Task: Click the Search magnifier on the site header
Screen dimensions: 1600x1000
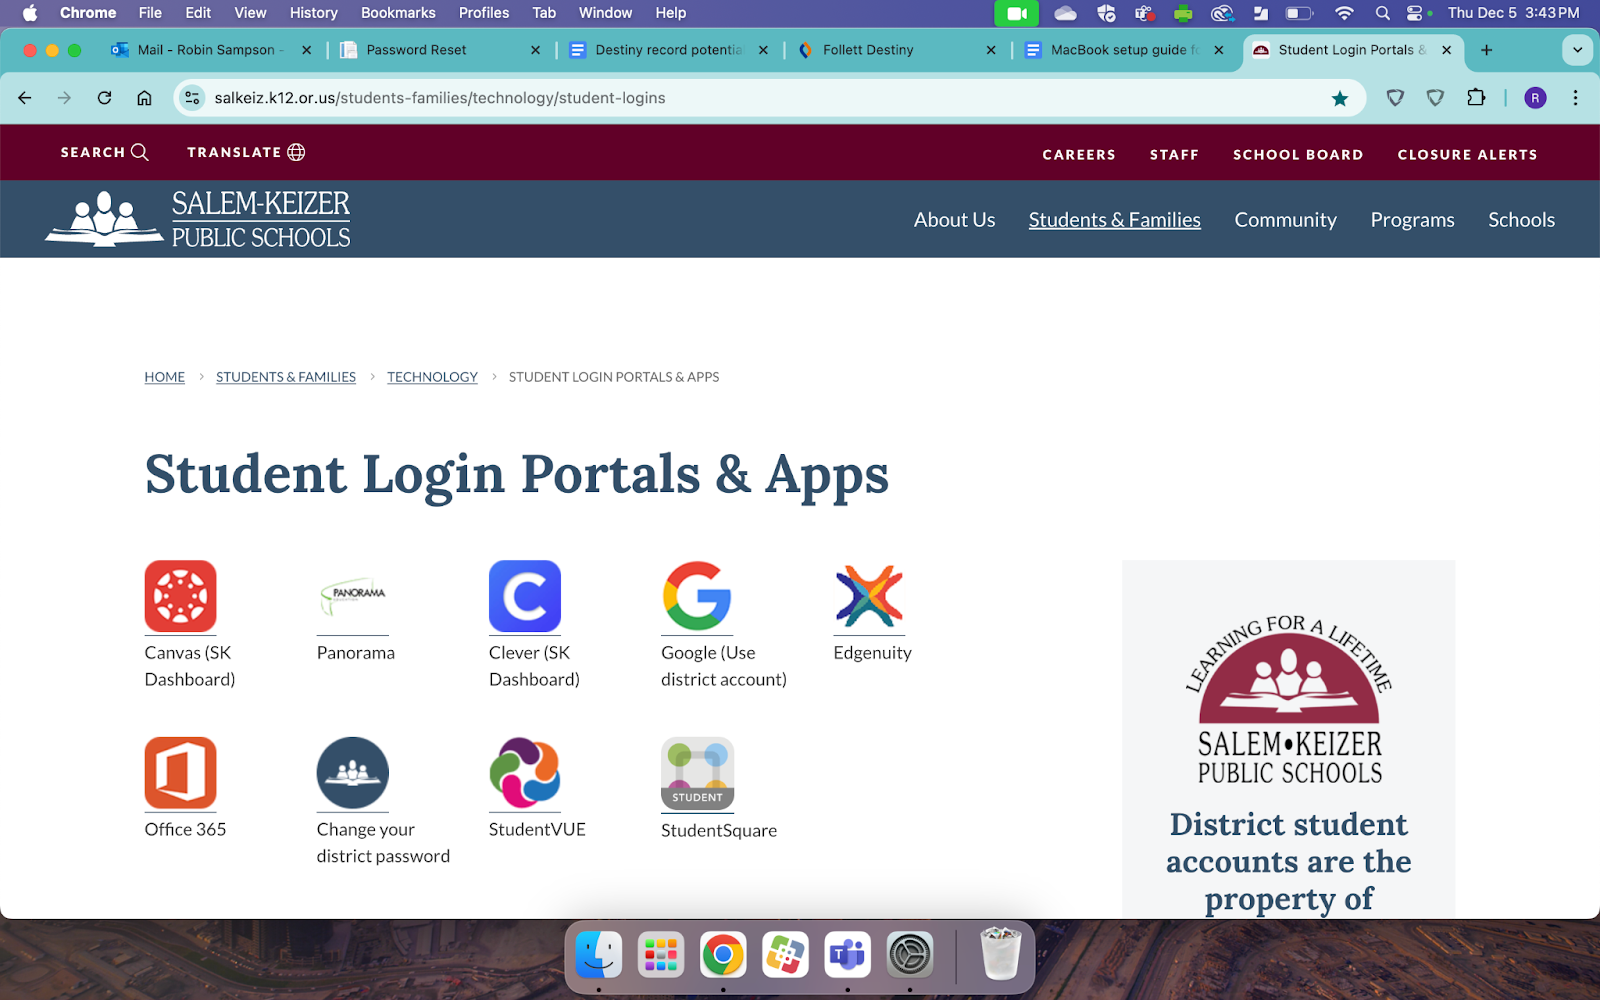Action: pyautogui.click(x=140, y=152)
